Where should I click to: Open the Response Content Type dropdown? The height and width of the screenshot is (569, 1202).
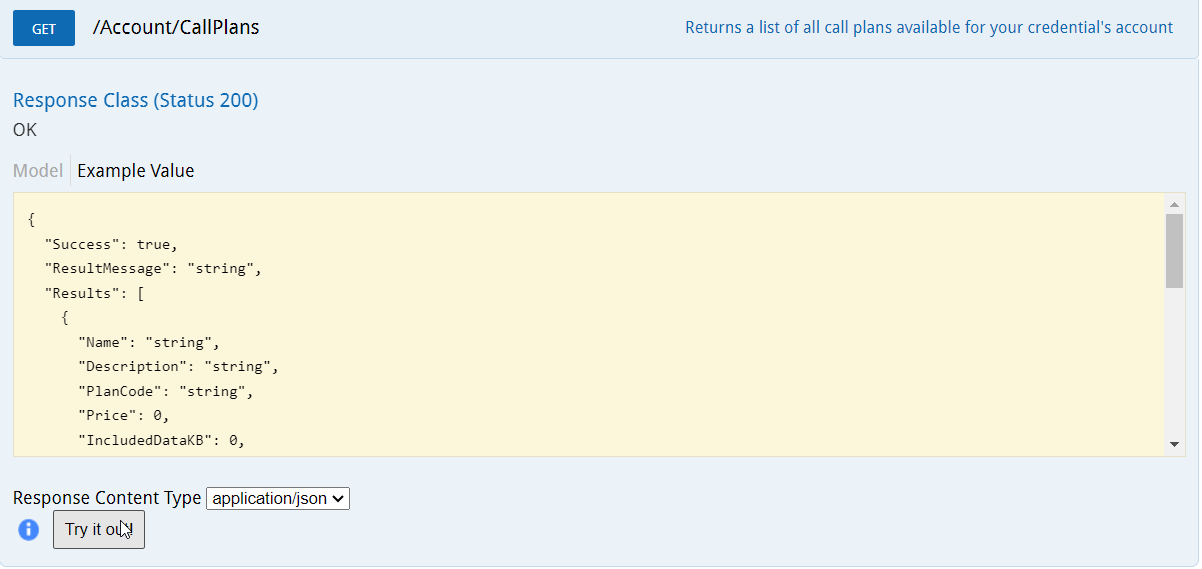(277, 498)
